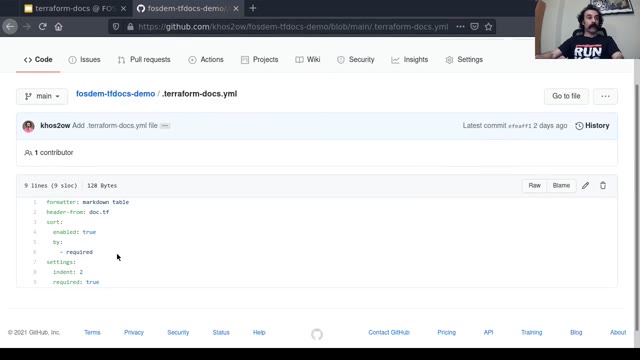This screenshot has width=640, height=360.
Task: Save page to Pocket icon
Action: pos(474,27)
